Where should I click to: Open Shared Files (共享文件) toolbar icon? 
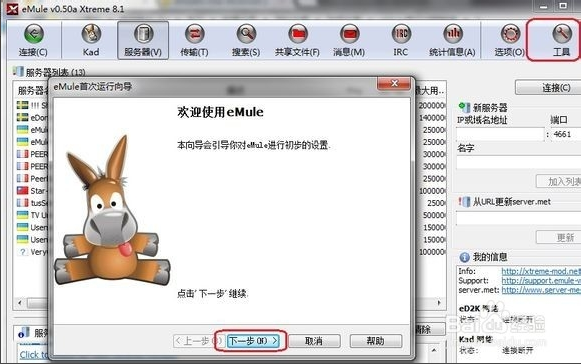coord(298,40)
